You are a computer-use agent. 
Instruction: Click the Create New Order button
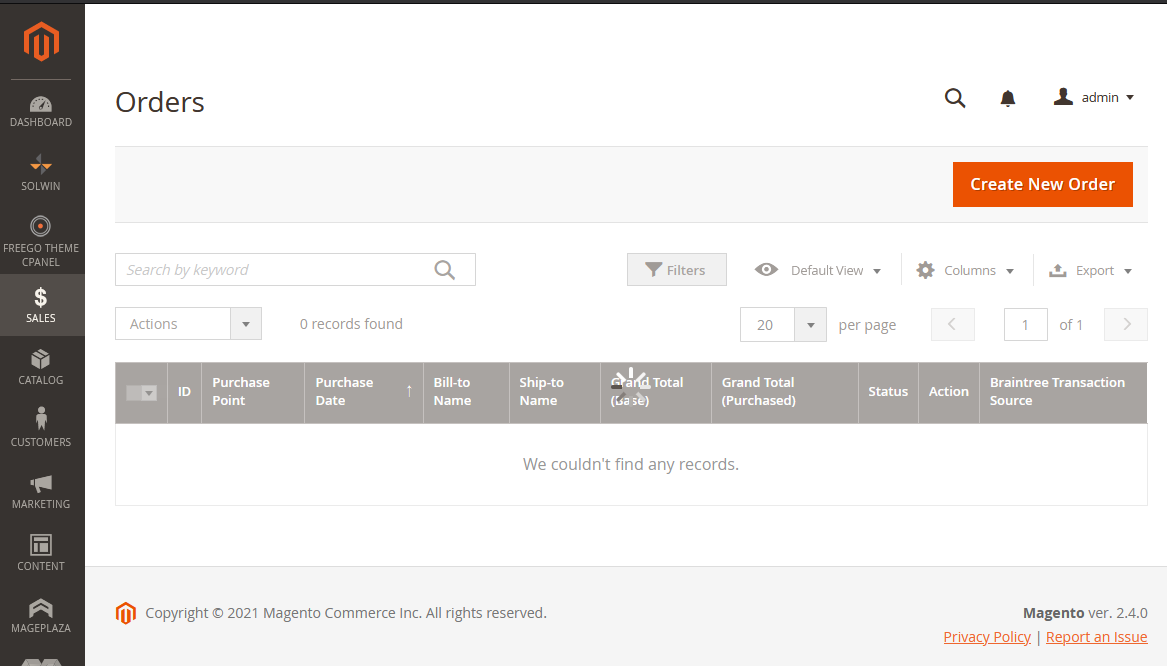(1042, 184)
